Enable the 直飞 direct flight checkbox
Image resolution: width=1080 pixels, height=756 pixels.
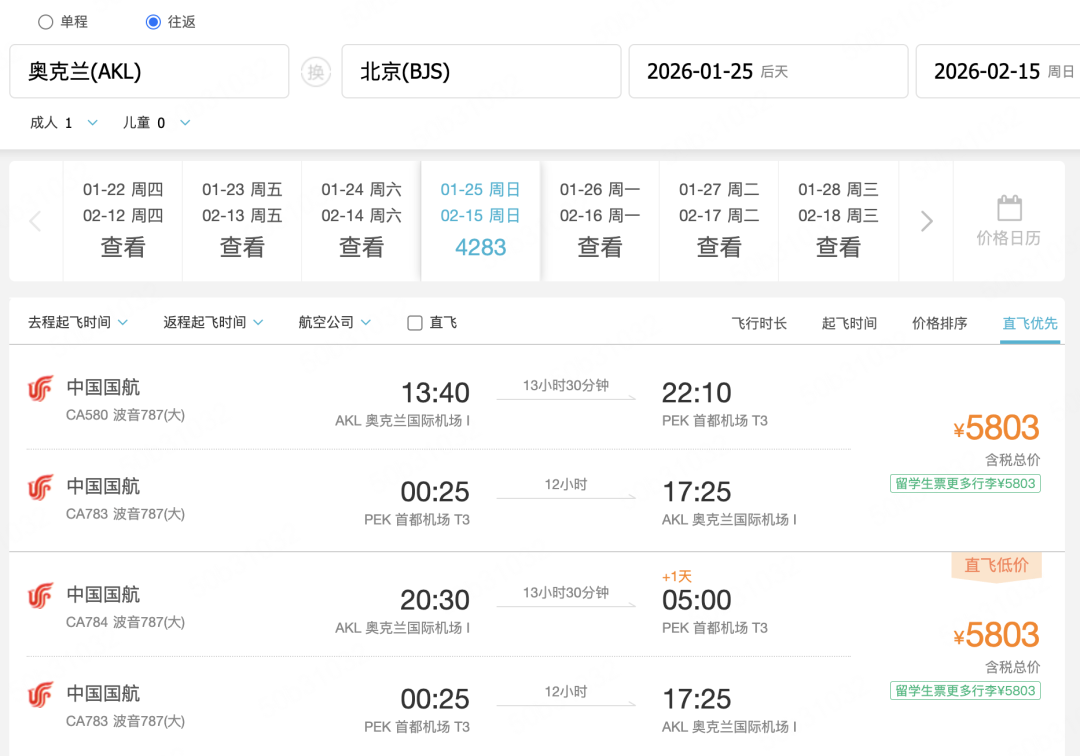tap(415, 323)
